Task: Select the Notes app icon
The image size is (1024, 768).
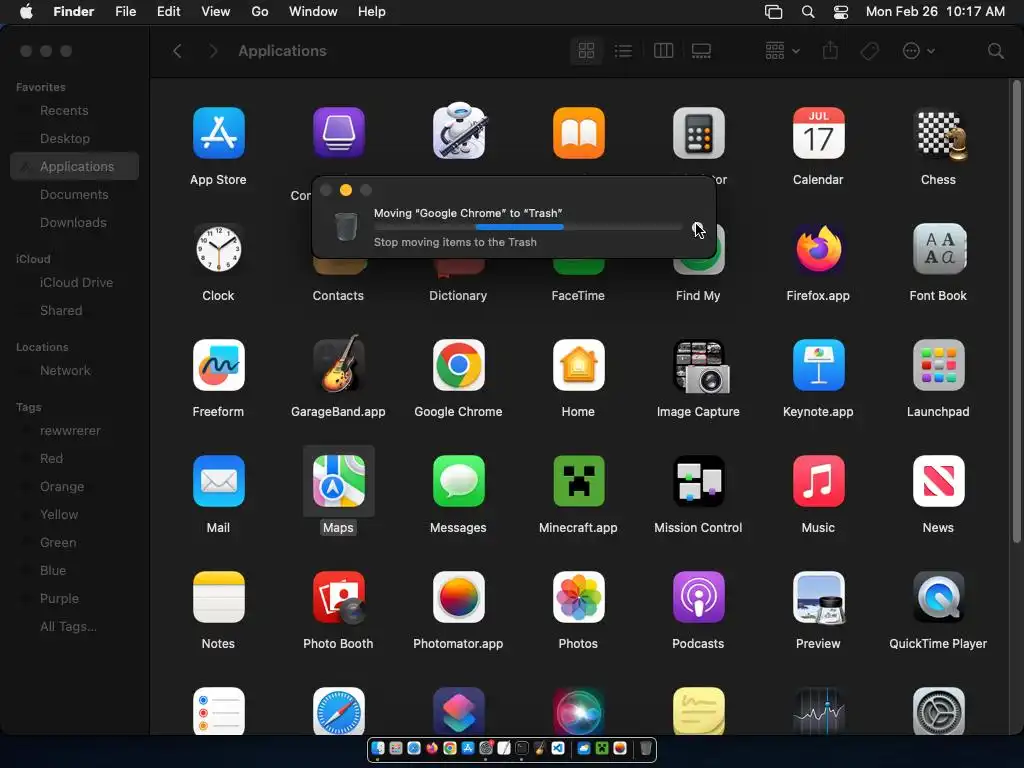Action: click(218, 597)
